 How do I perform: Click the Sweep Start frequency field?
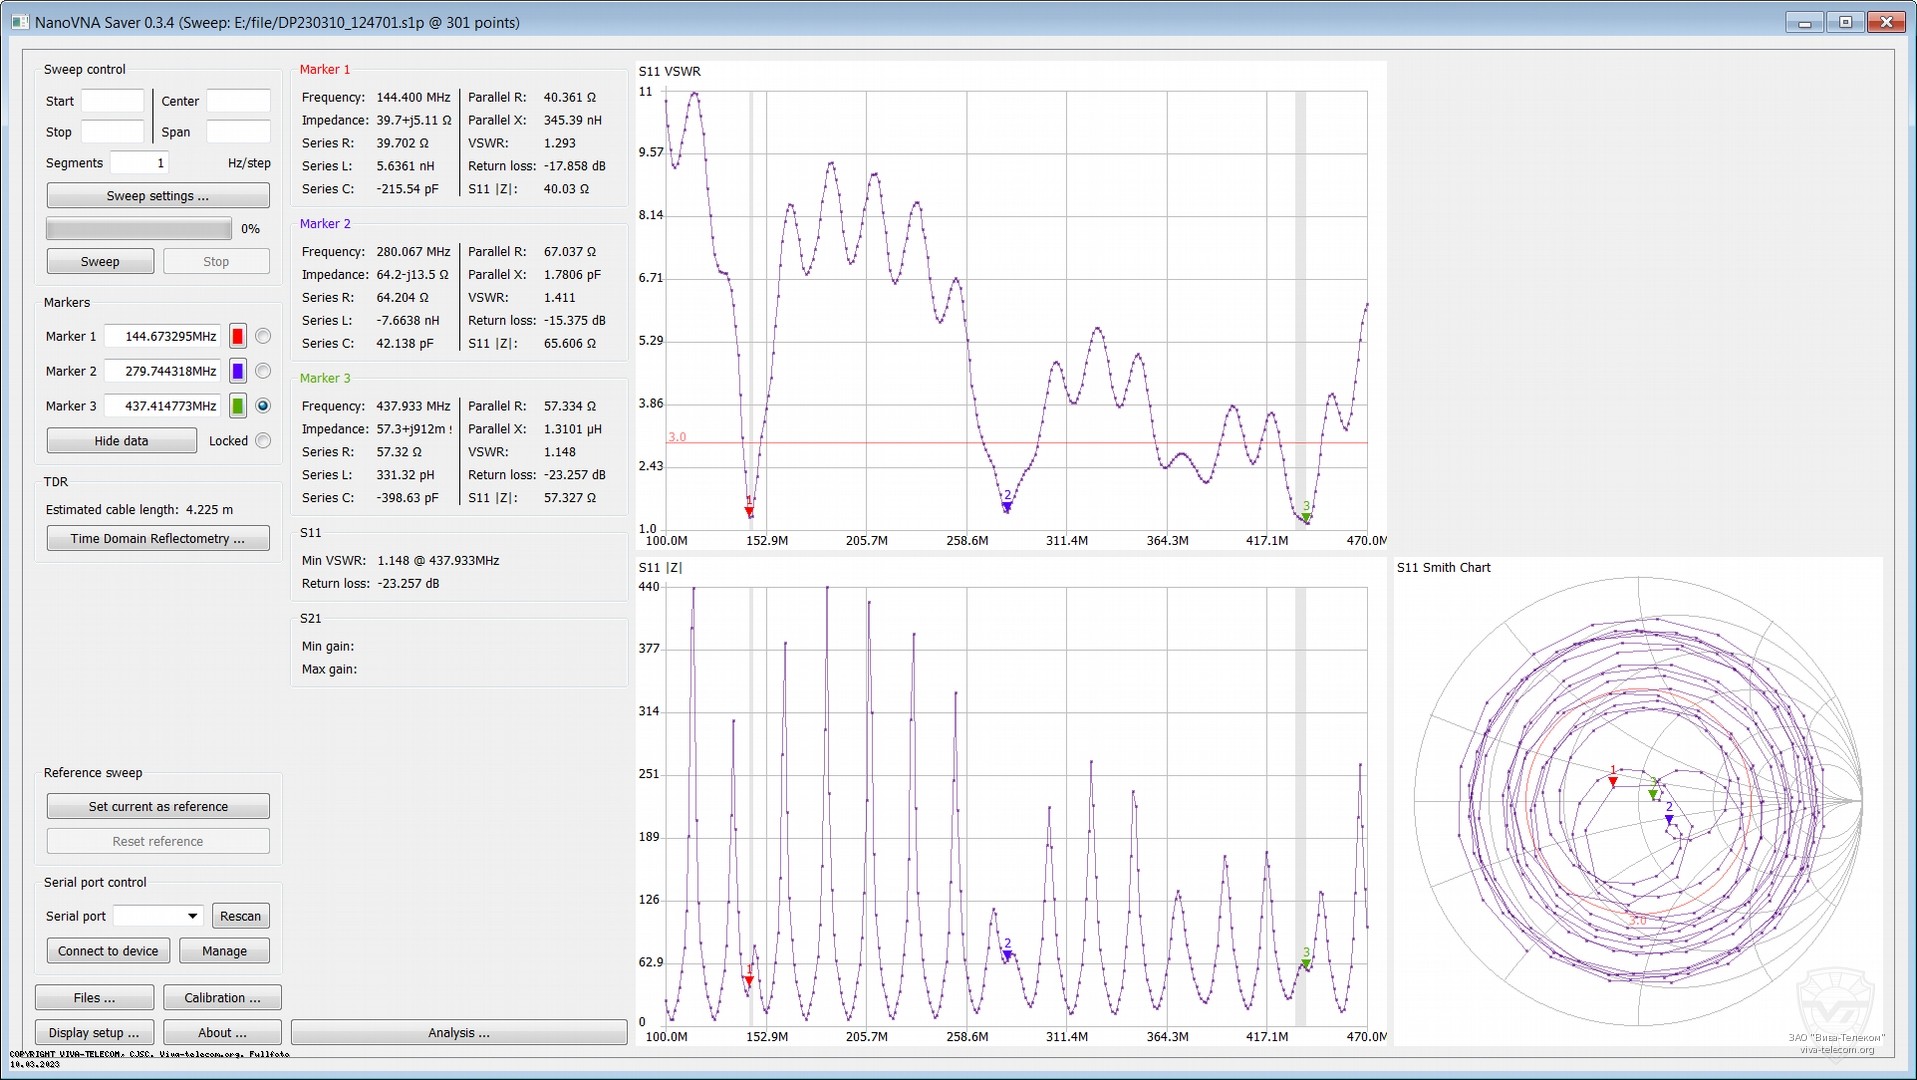[113, 101]
